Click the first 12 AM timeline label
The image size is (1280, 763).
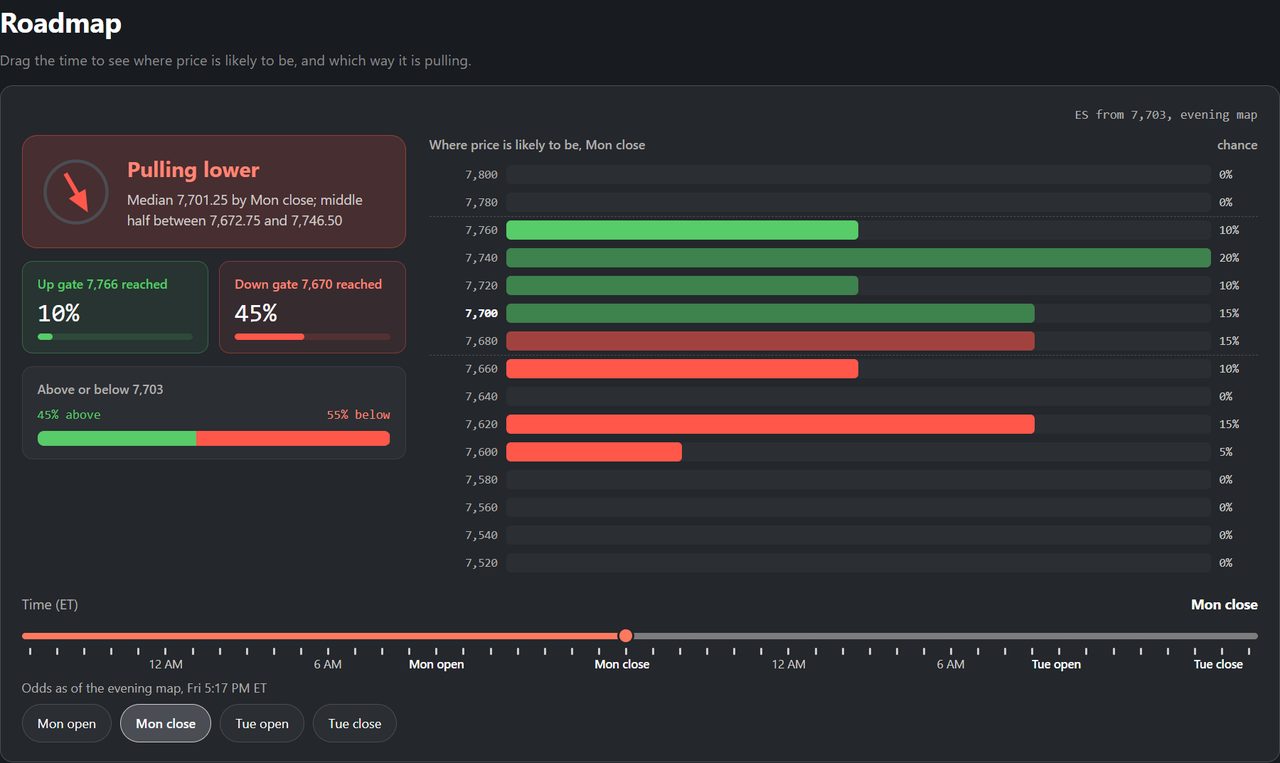click(166, 664)
